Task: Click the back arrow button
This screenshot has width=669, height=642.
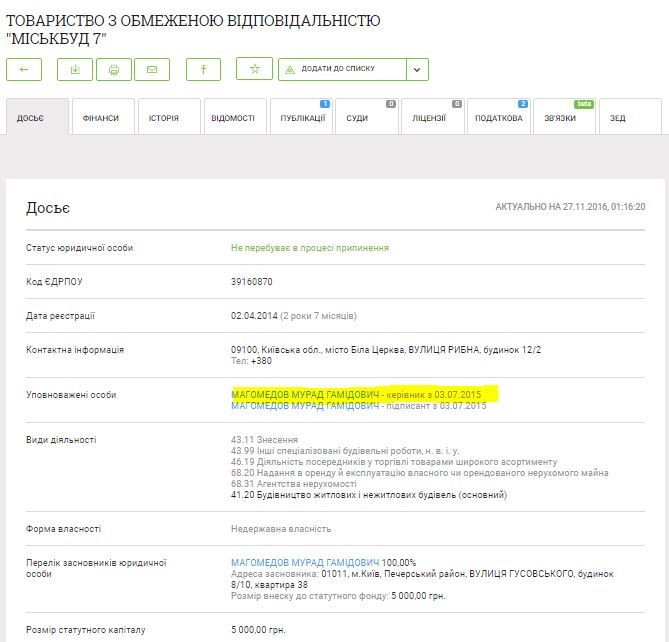Action: 24,69
